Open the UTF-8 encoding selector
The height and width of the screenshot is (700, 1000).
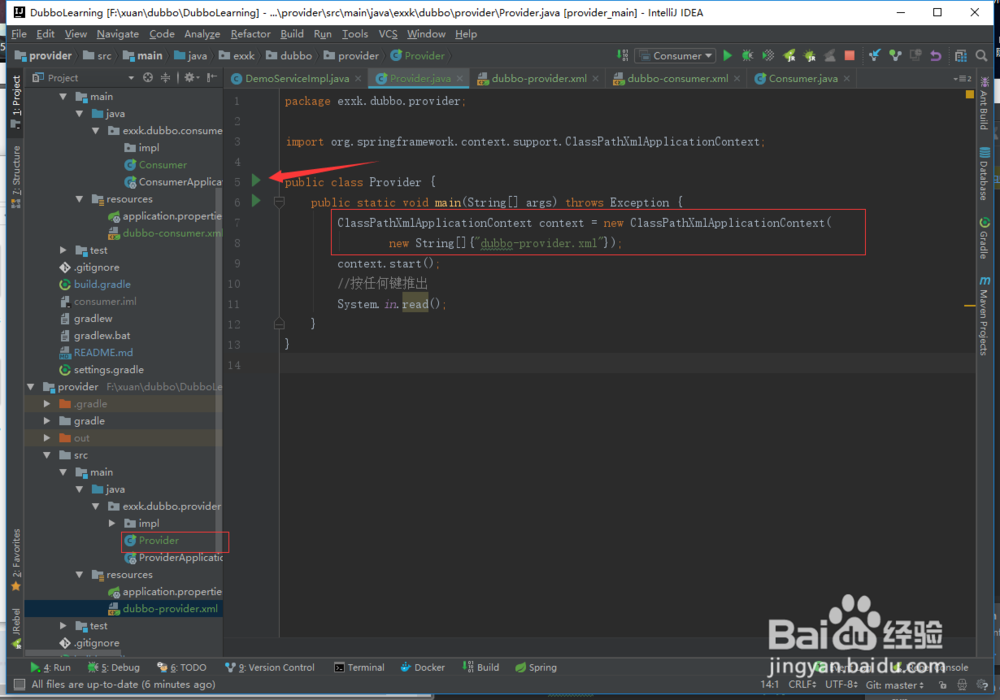pos(841,685)
